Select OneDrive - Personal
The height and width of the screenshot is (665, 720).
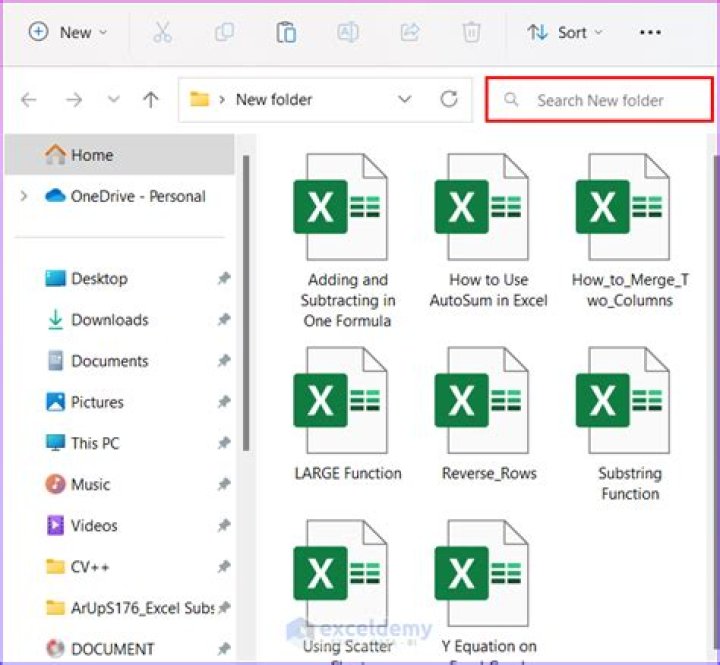pyautogui.click(x=125, y=197)
